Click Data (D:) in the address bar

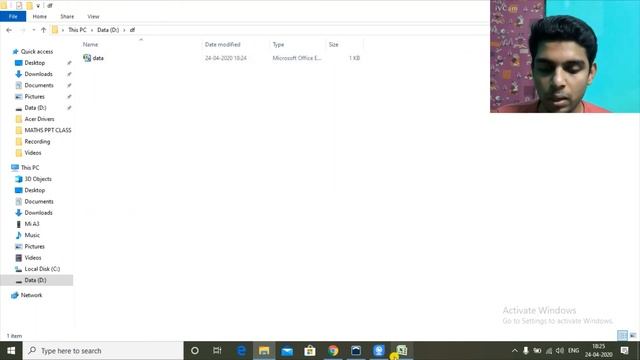tap(108, 30)
